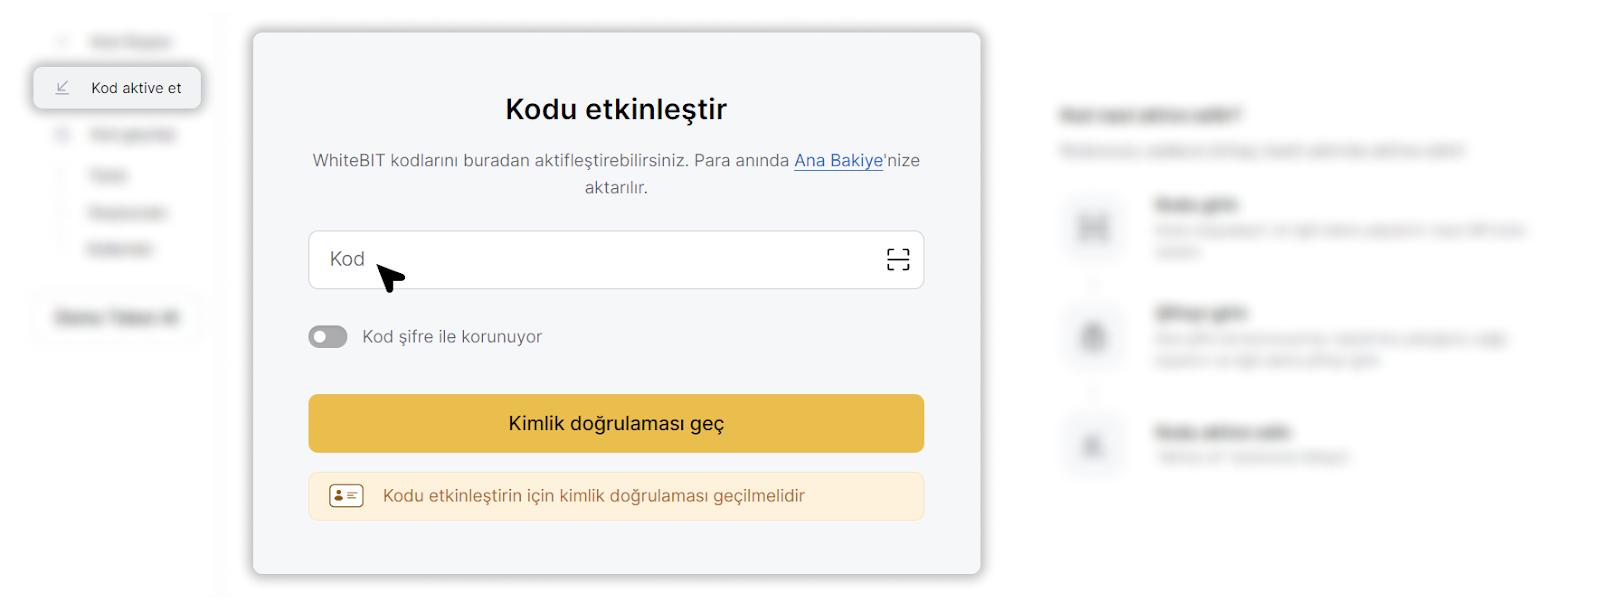Screen dimensions: 1600x611
Task: Click blurred icon in third guide step
Action: tap(1093, 445)
